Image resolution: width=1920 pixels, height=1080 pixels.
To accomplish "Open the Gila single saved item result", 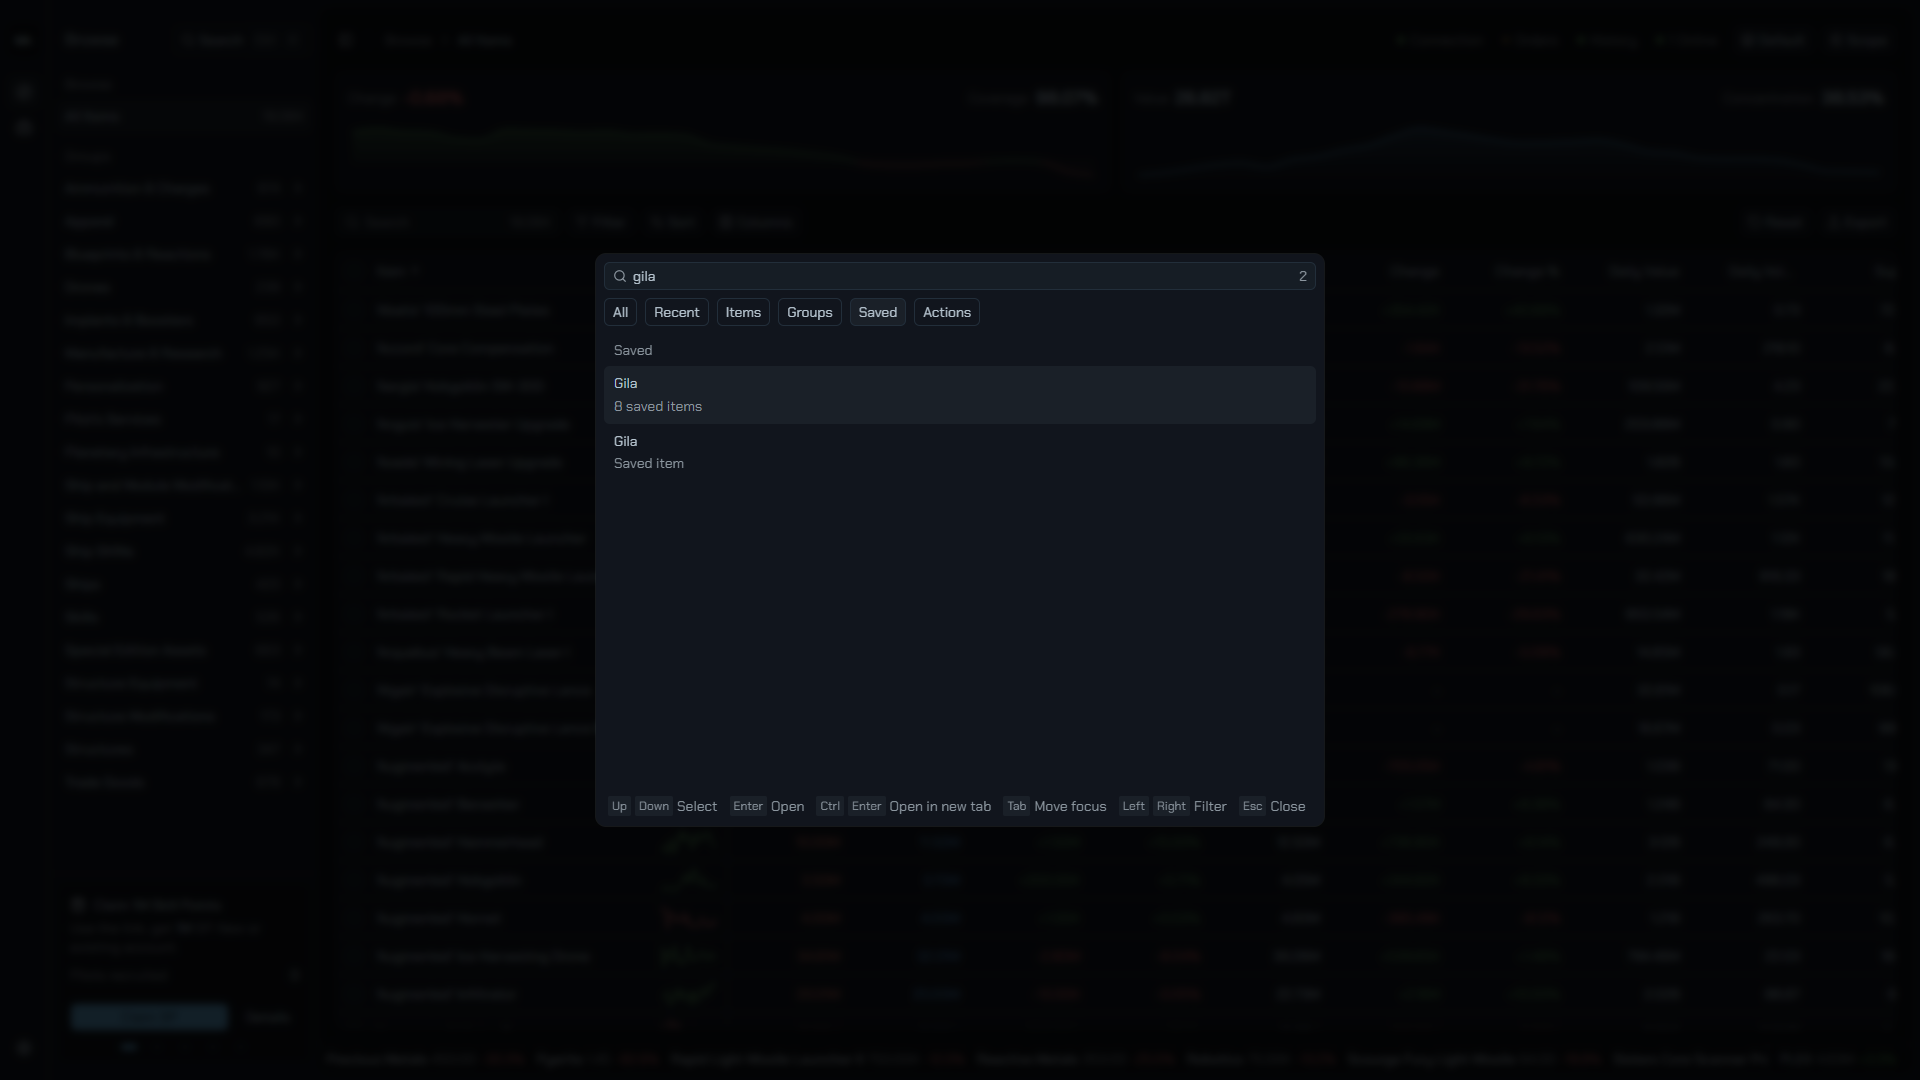I will pos(959,452).
